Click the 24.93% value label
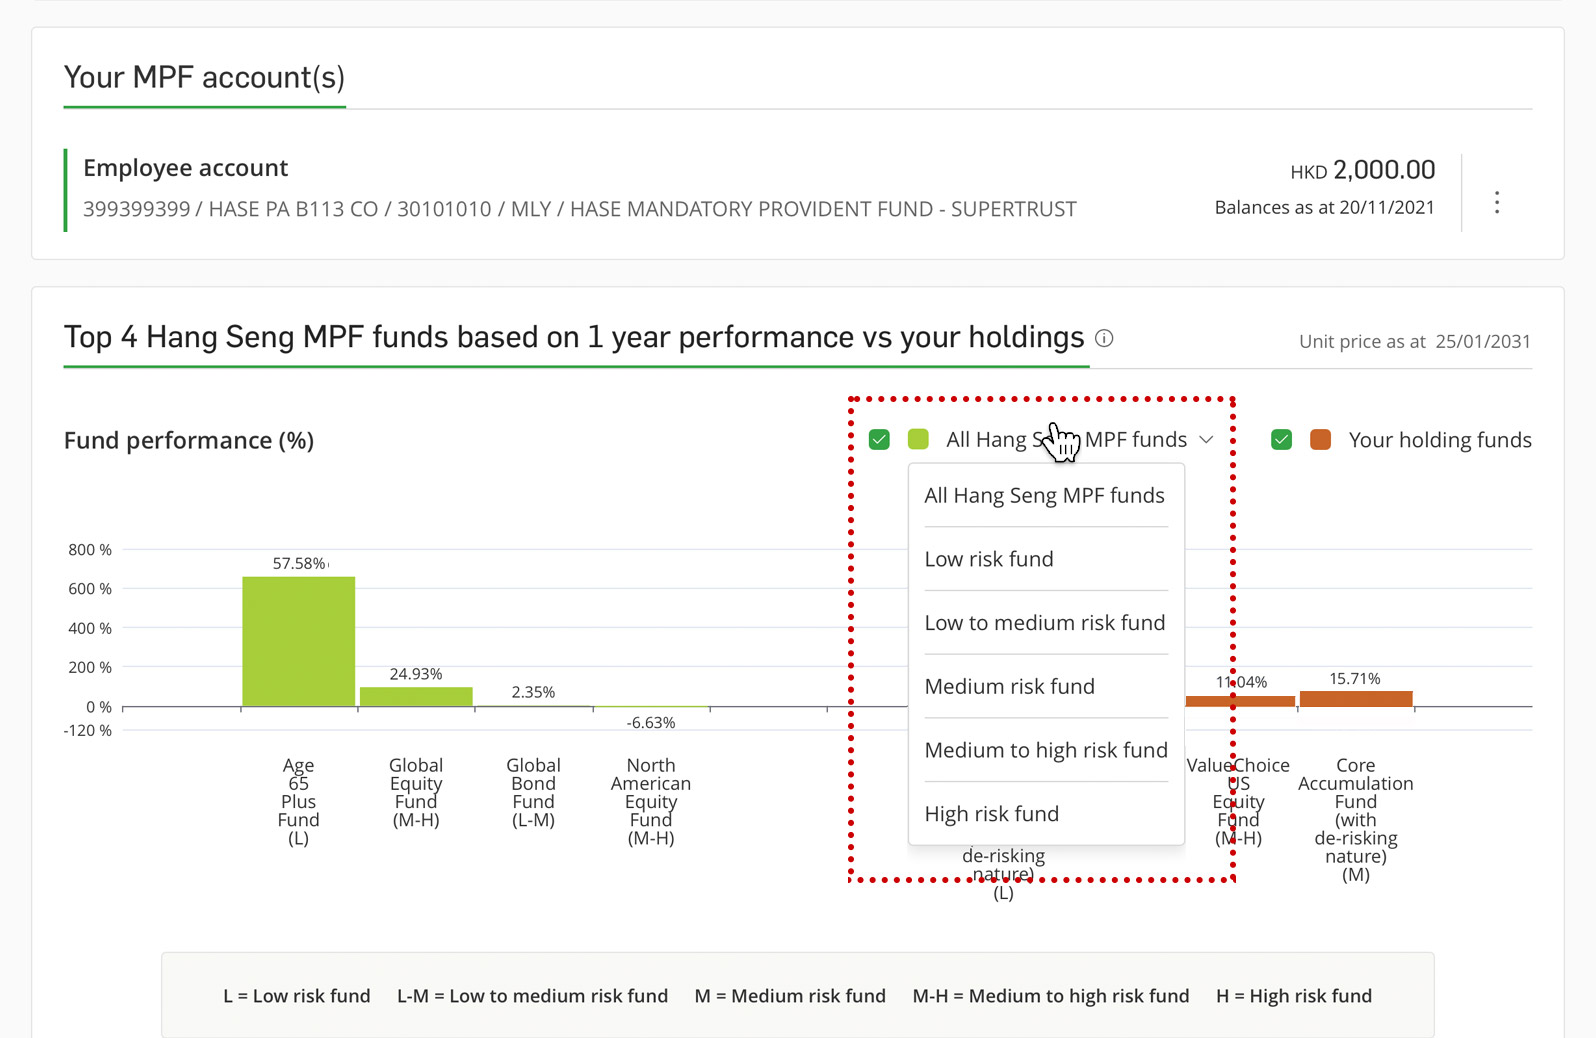 (416, 675)
